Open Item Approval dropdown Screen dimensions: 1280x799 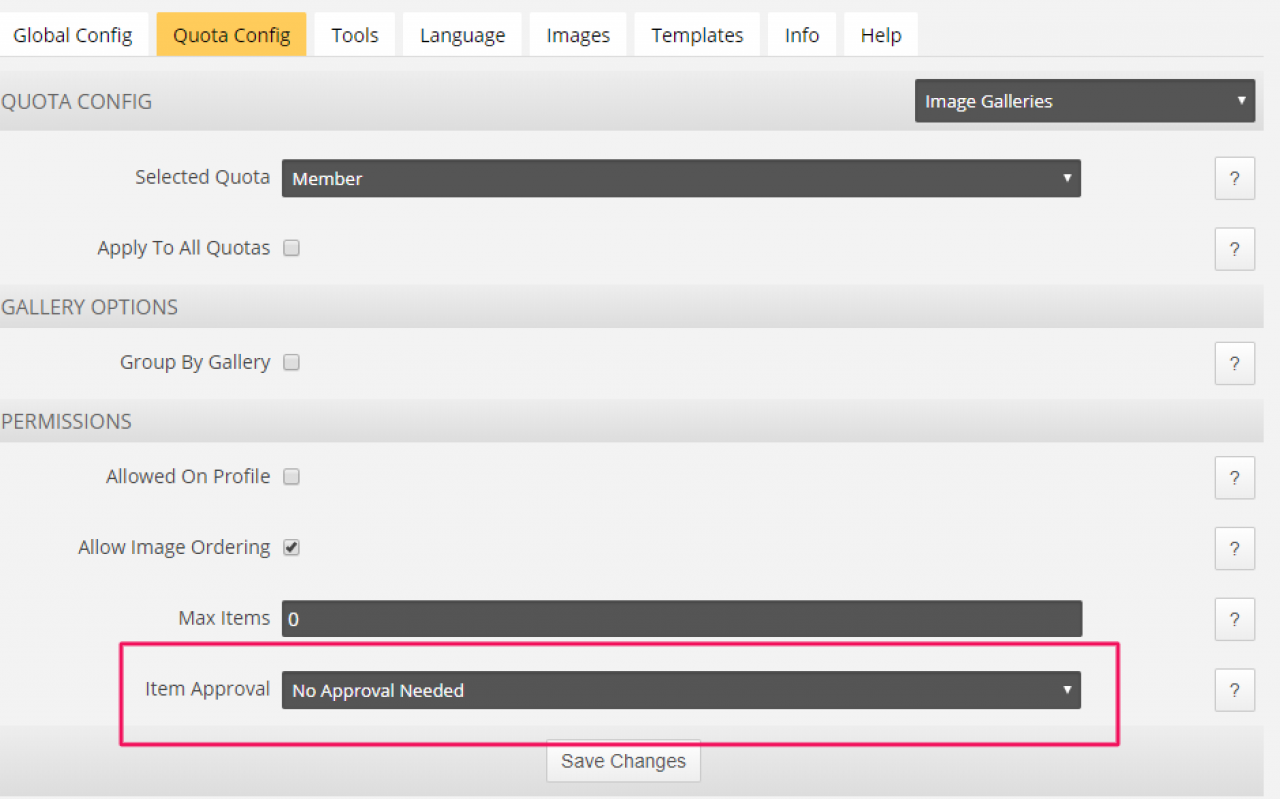coord(680,690)
